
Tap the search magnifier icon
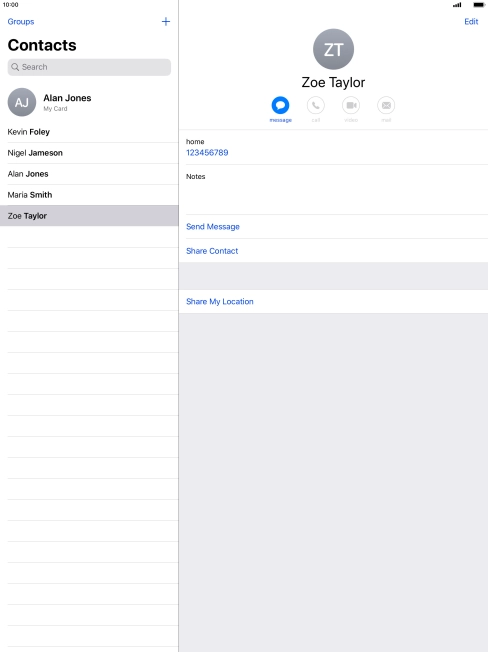click(x=15, y=67)
